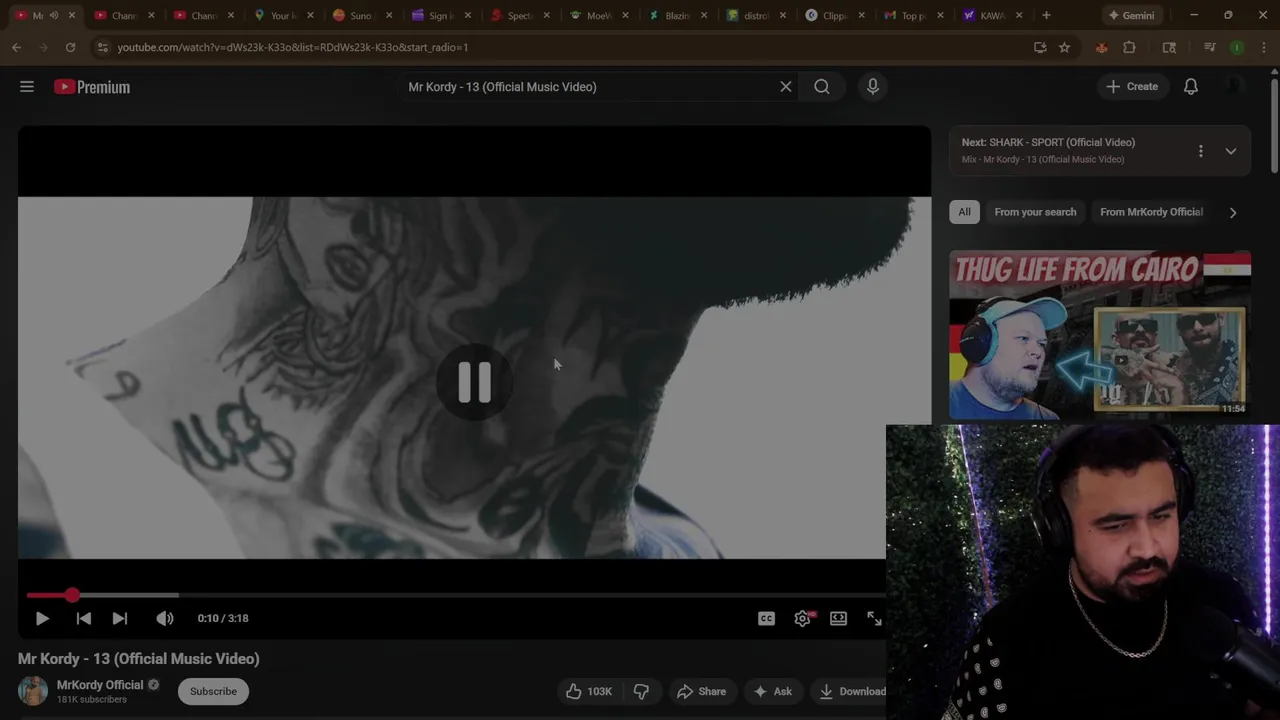1280x720 pixels.
Task: Switch to the Suno tab
Action: [362, 15]
